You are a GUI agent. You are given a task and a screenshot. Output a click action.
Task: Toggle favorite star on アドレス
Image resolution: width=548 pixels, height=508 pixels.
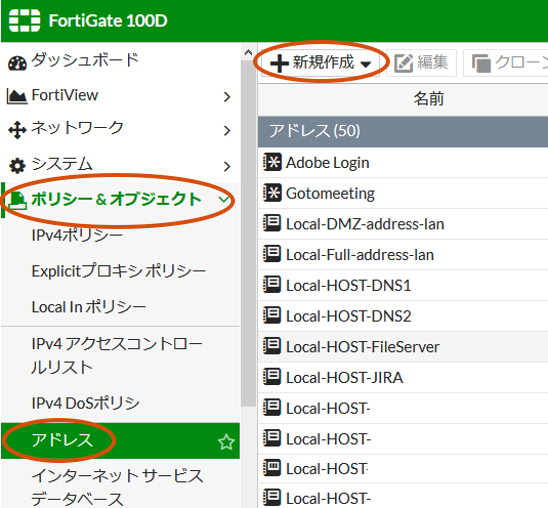(x=226, y=442)
